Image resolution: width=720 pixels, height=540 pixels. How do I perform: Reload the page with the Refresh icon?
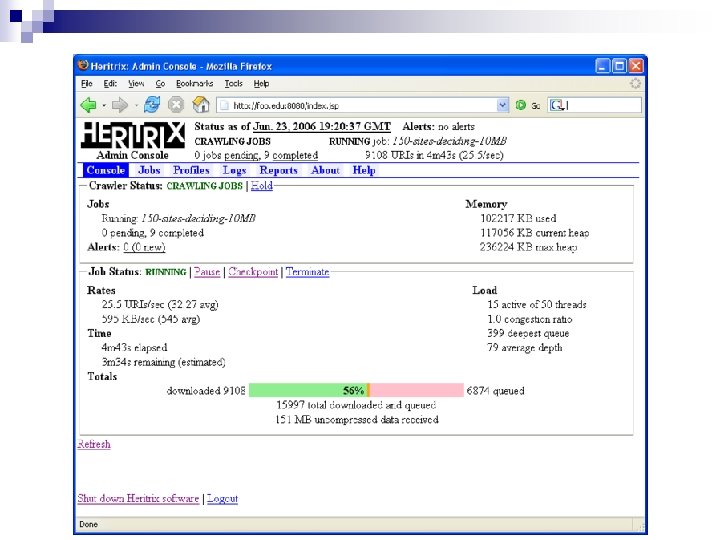[x=152, y=105]
